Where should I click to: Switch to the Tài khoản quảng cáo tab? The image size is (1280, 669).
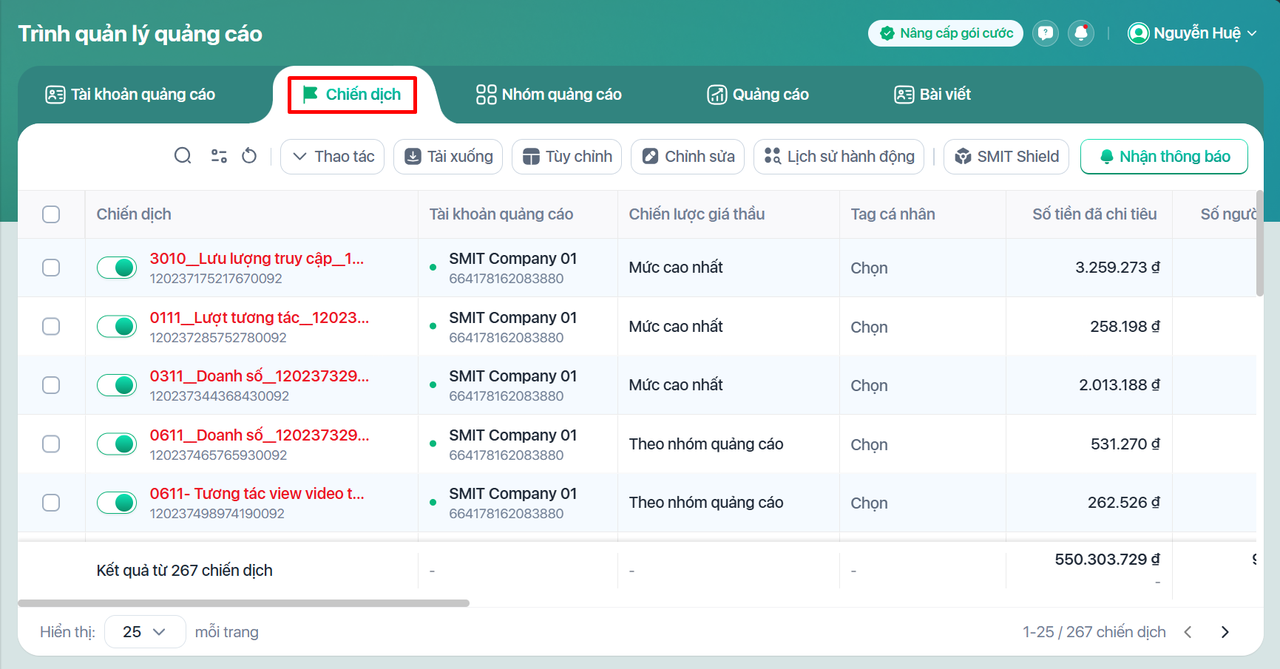coord(130,95)
